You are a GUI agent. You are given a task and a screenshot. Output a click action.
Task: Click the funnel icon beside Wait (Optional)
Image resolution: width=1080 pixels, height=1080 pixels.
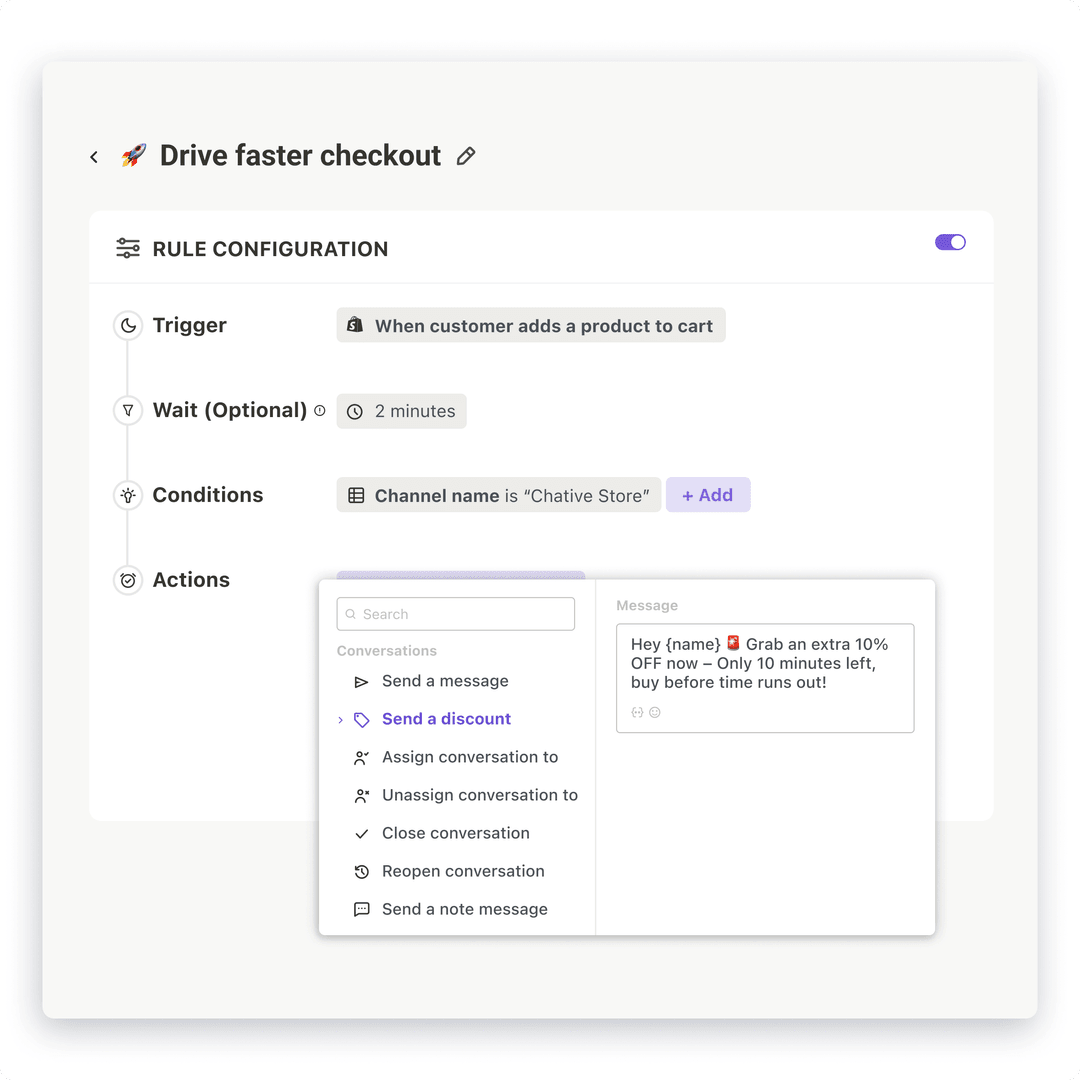(128, 410)
